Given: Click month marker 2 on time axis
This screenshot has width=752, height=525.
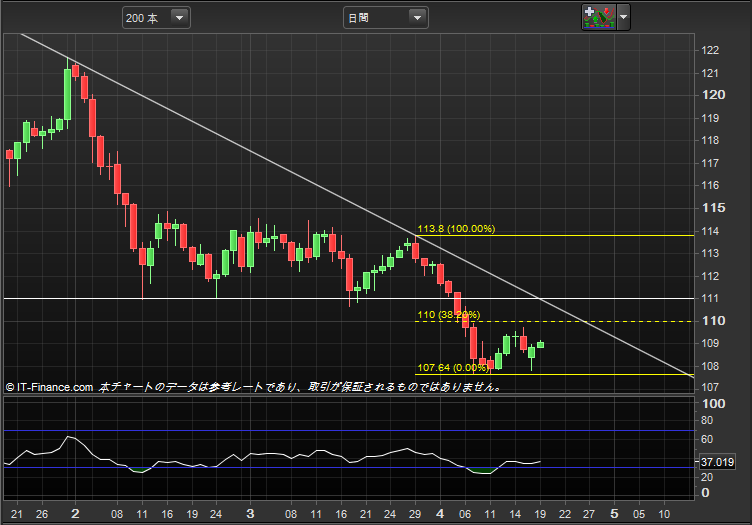Looking at the screenshot, I should click(x=75, y=514).
